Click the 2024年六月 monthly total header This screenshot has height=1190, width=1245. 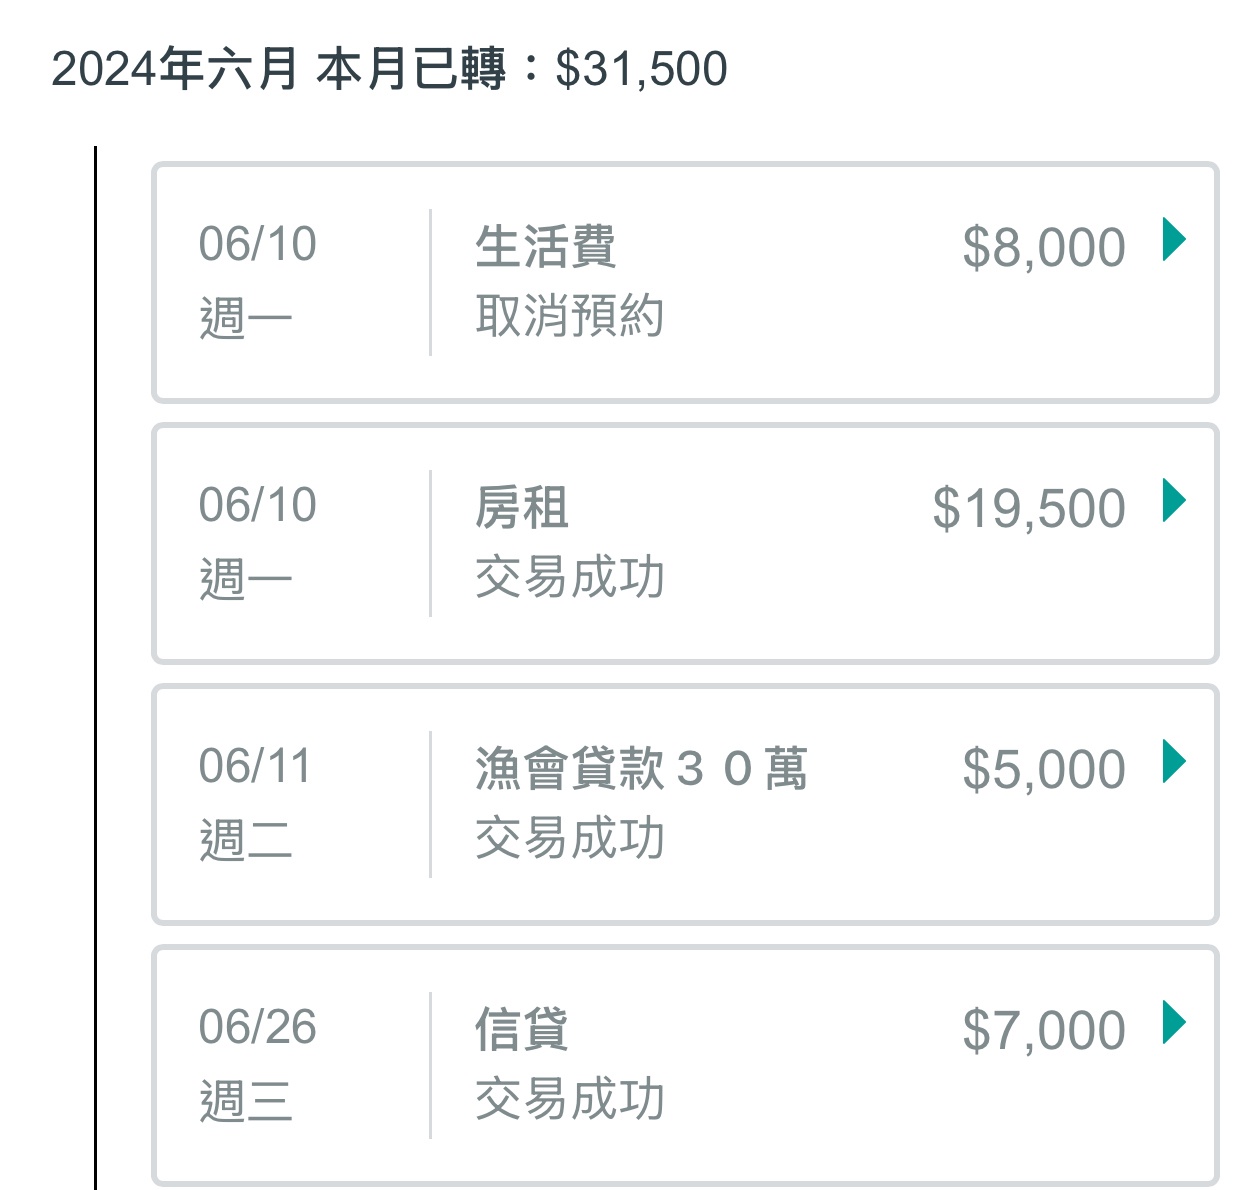(x=389, y=69)
